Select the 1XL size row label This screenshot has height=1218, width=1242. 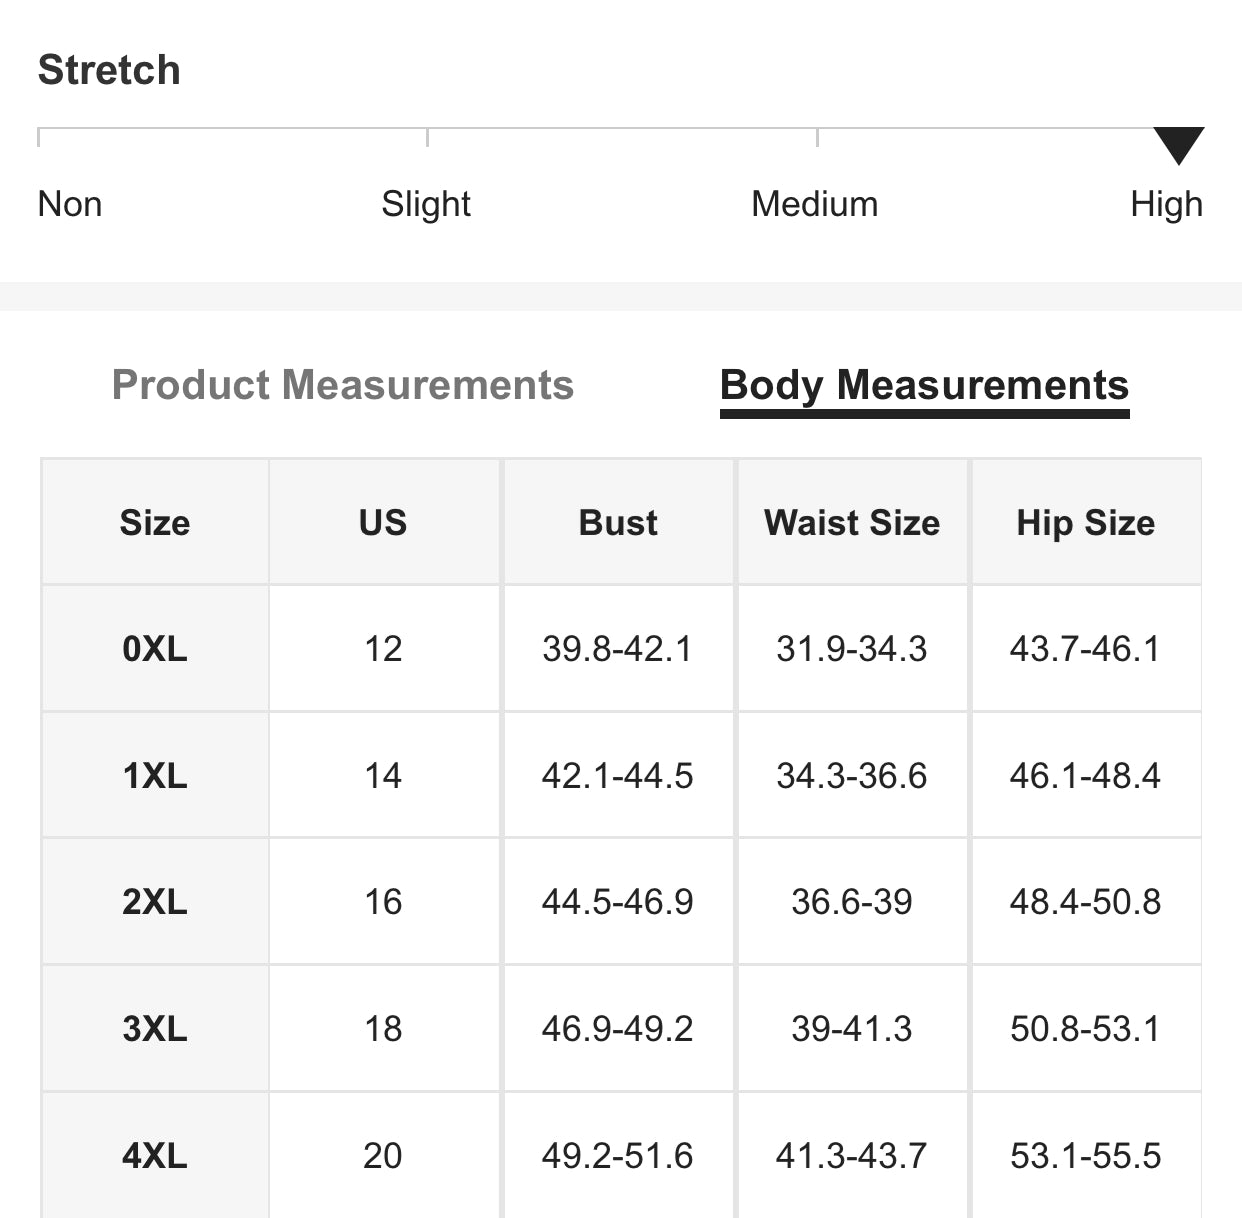pyautogui.click(x=155, y=776)
